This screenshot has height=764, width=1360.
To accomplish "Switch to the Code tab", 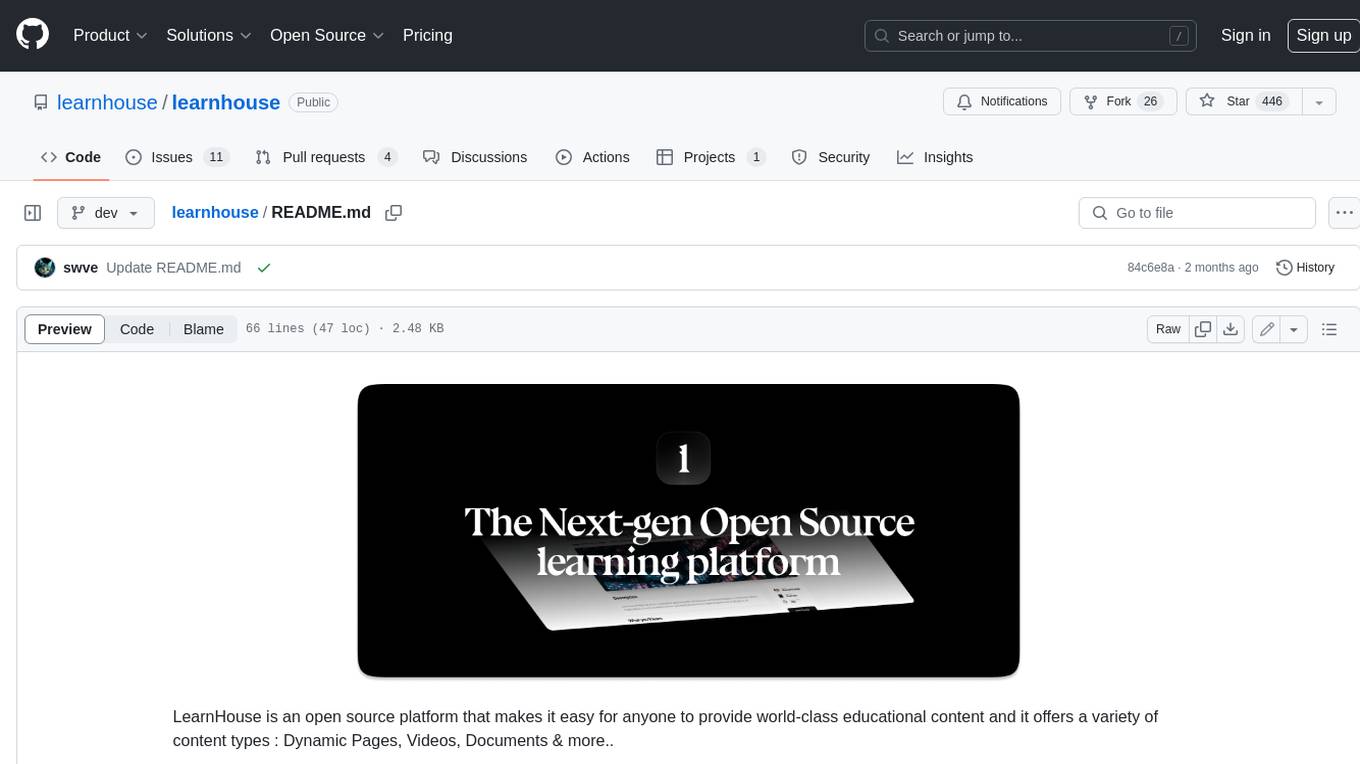I will [x=71, y=157].
